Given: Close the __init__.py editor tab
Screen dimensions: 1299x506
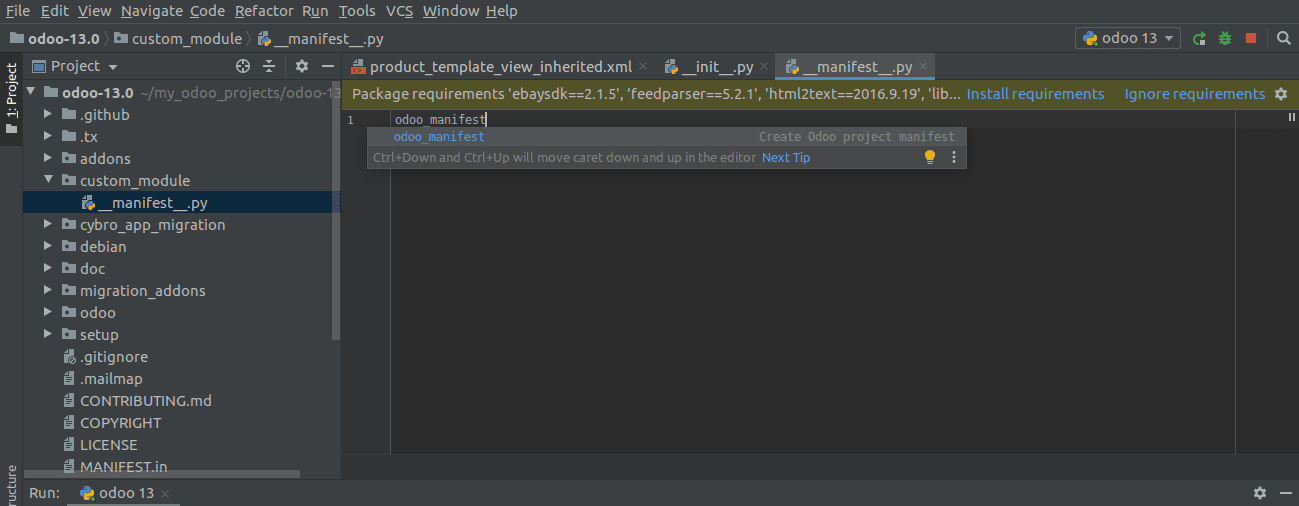Looking at the screenshot, I should click(764, 67).
